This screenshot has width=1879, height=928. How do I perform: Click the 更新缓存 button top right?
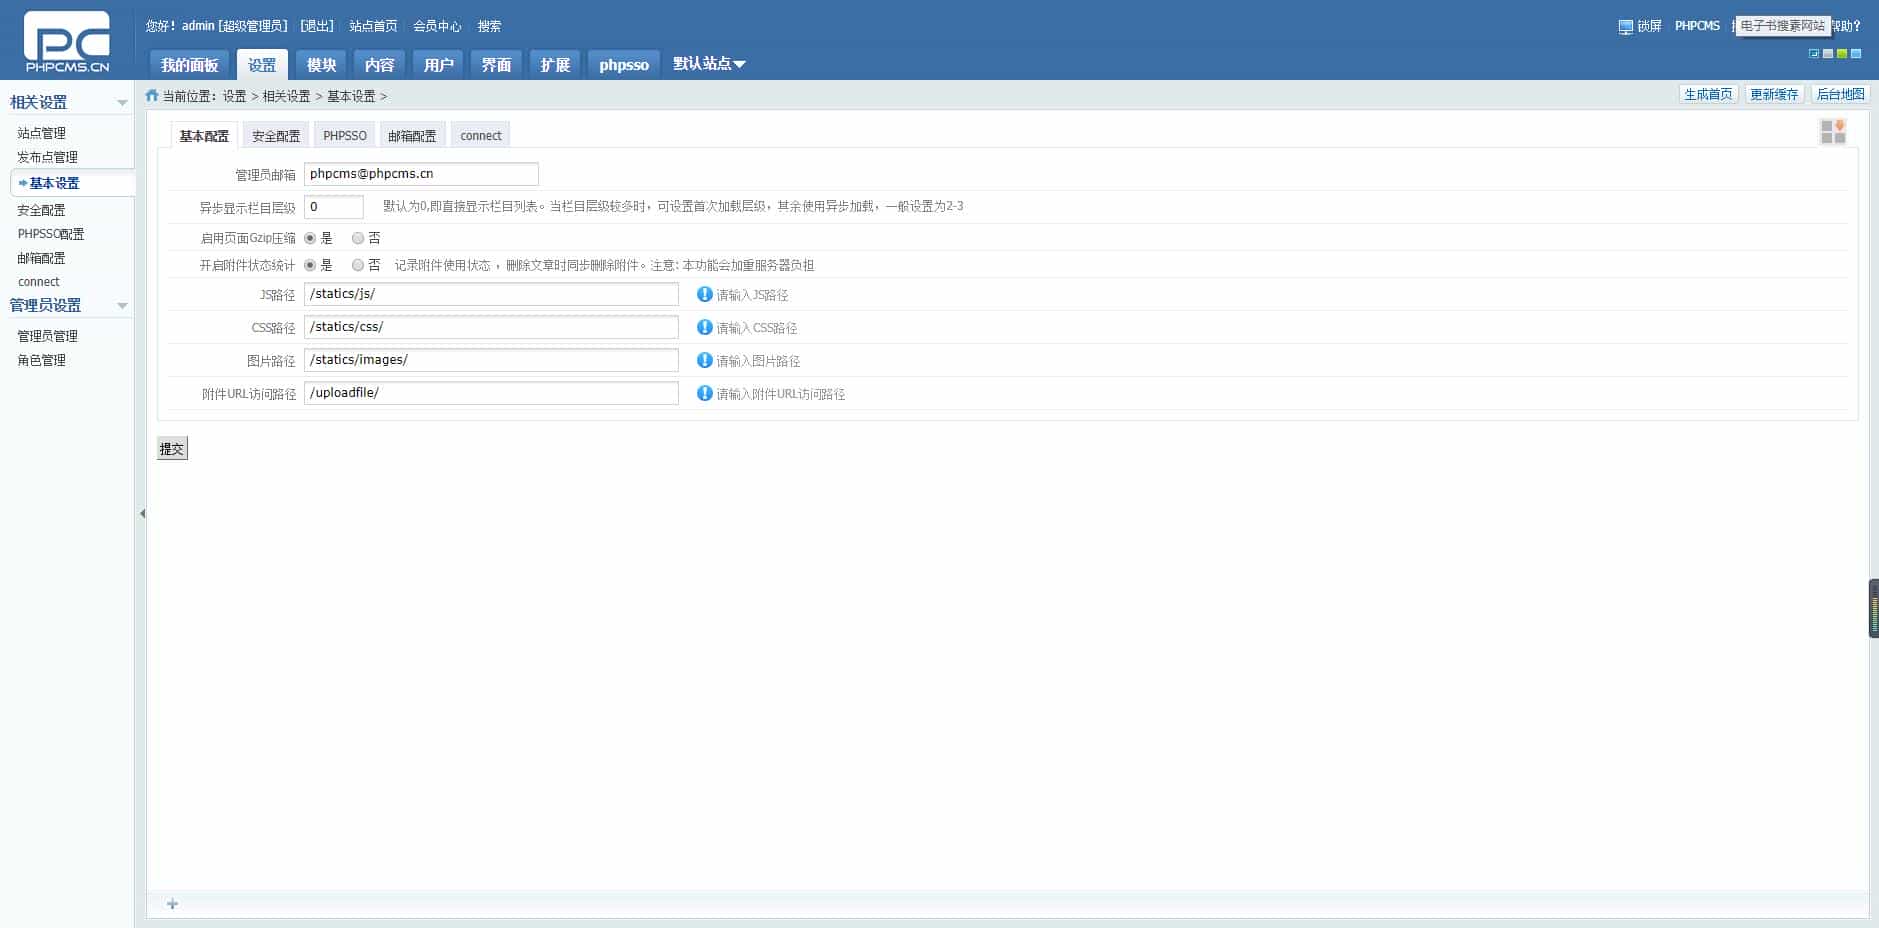(x=1774, y=93)
